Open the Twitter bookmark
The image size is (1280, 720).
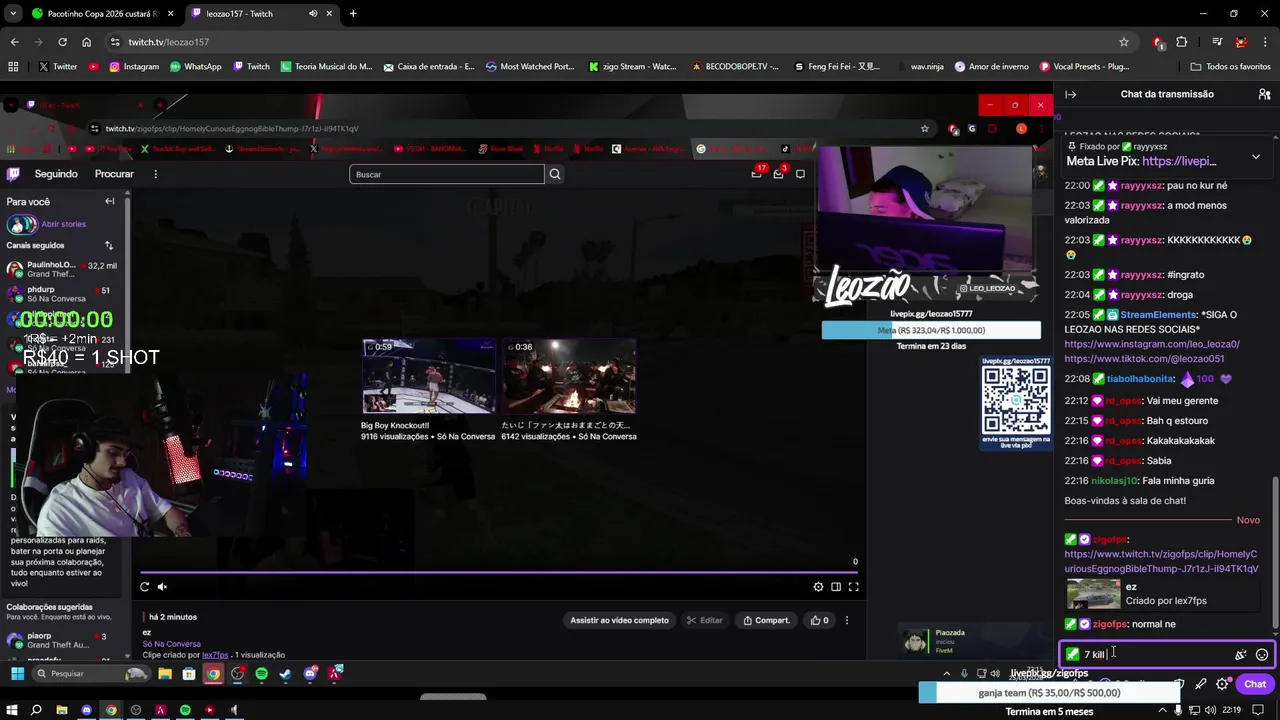point(58,67)
